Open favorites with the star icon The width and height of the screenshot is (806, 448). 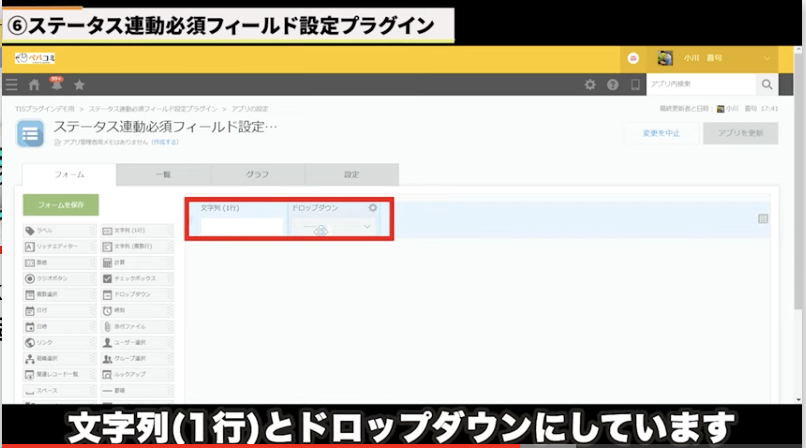pyautogui.click(x=79, y=85)
